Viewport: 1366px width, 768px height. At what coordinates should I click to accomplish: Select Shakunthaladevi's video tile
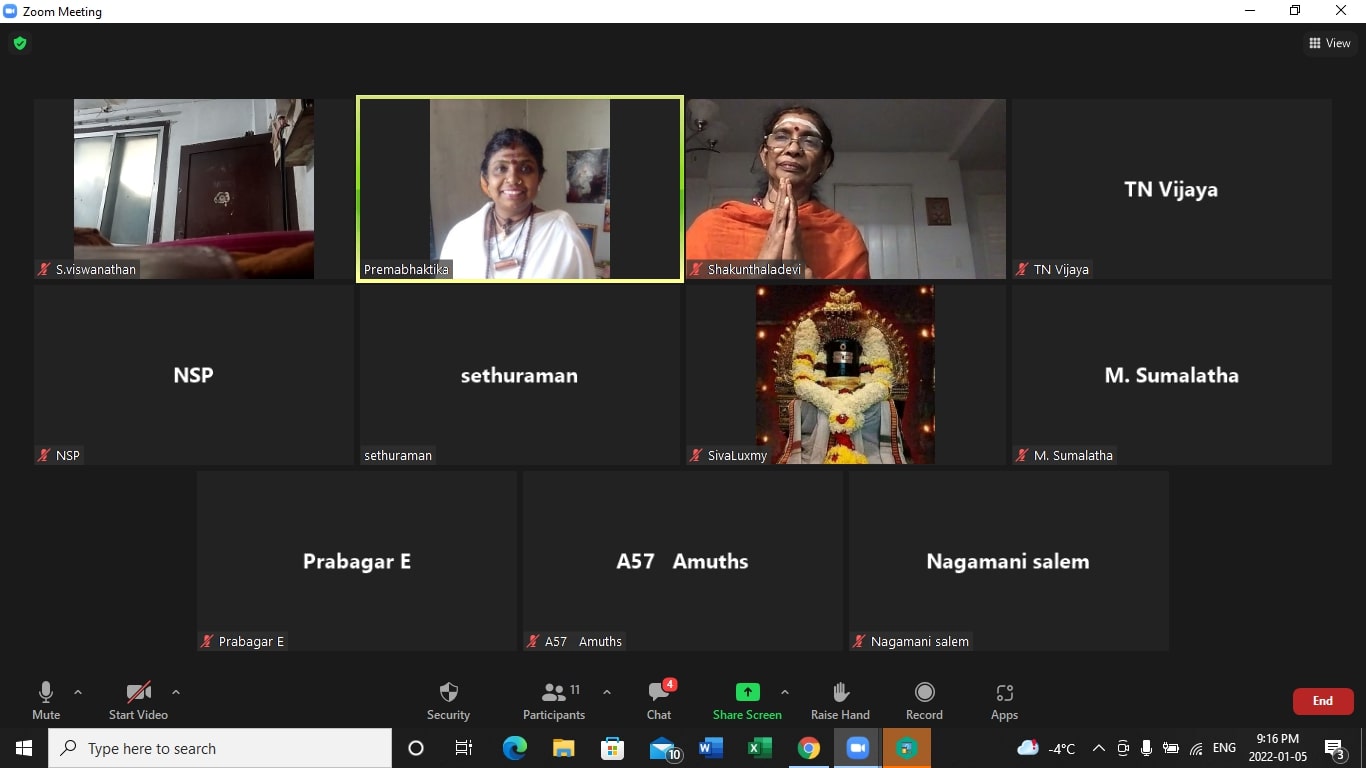(845, 189)
